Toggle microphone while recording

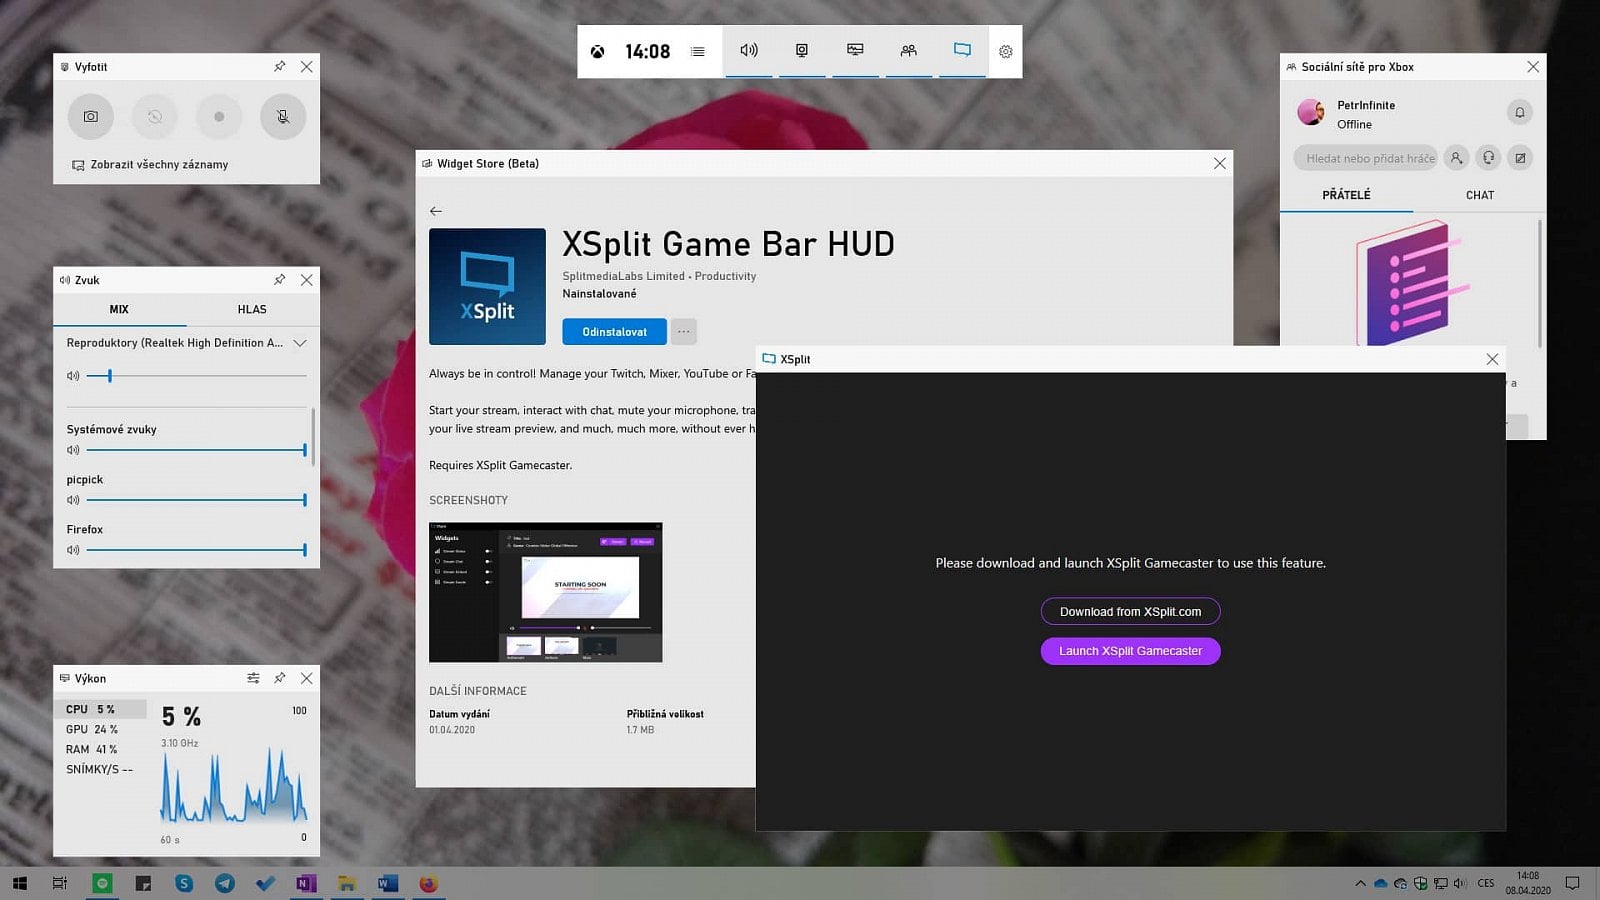(283, 116)
